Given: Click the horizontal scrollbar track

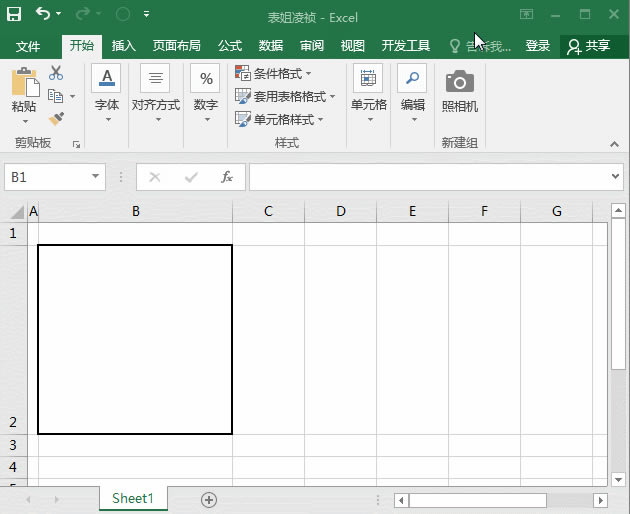Looking at the screenshot, I should (x=570, y=500).
